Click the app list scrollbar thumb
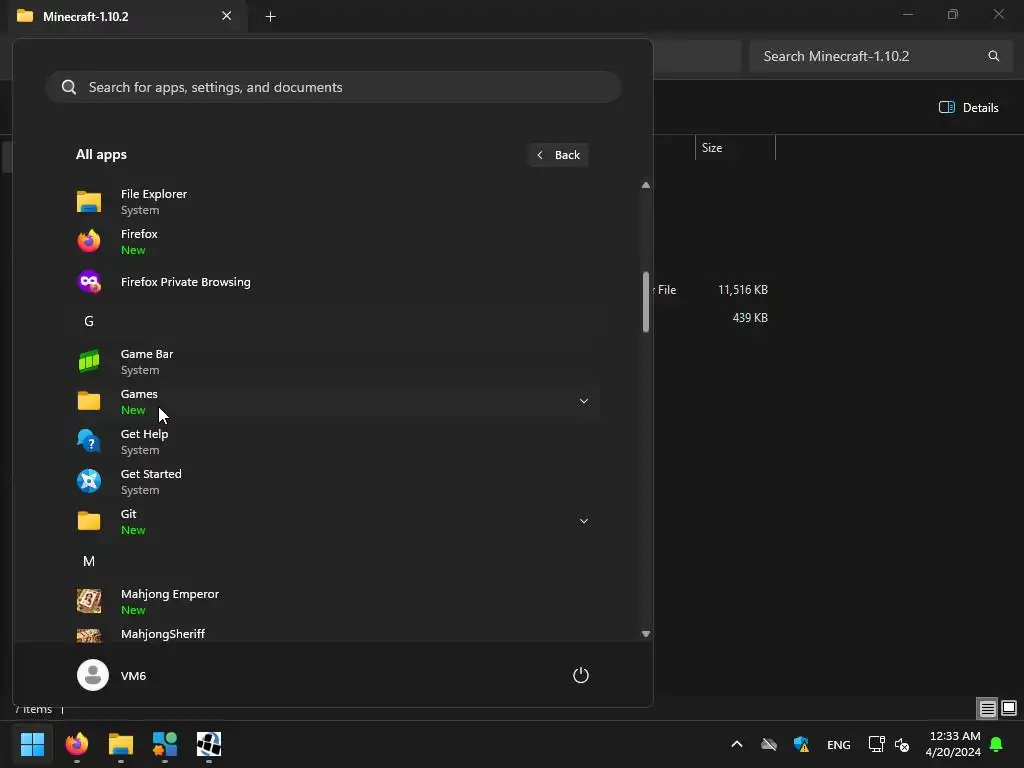 tap(646, 302)
